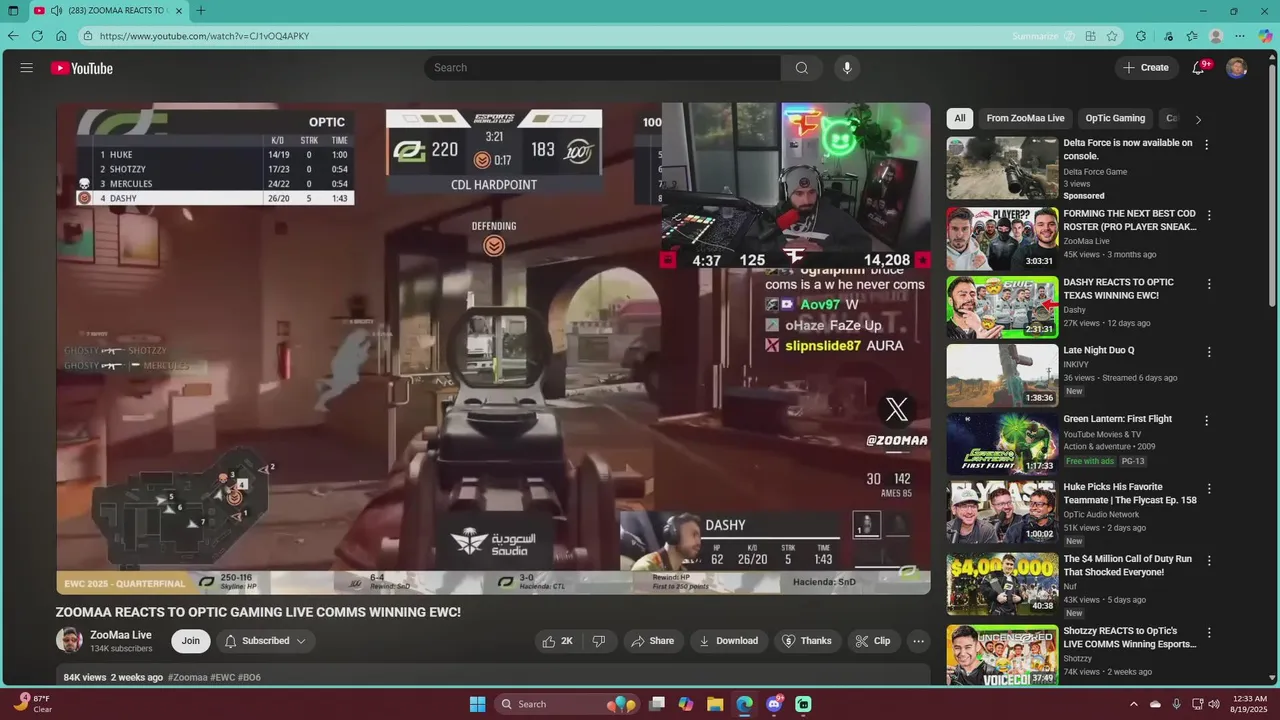Open Windows Start menu
This screenshot has width=1280, height=720.
coord(477,704)
